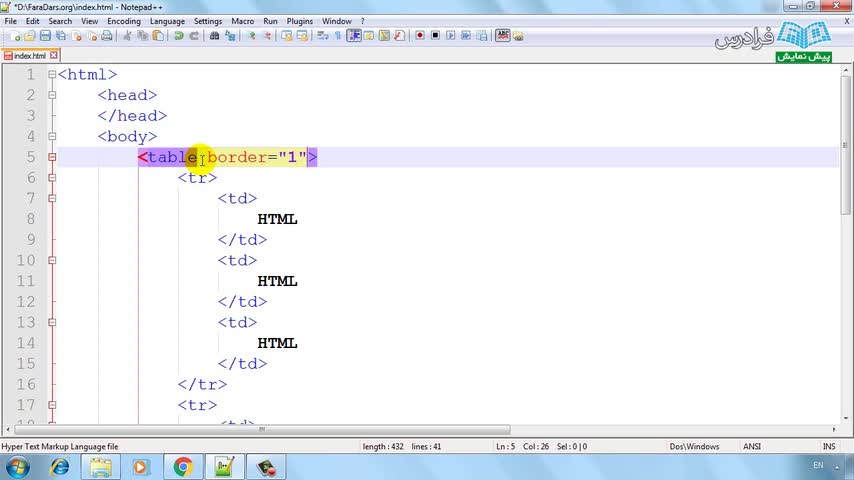Collapse the td fold marker on line 13

(52, 323)
